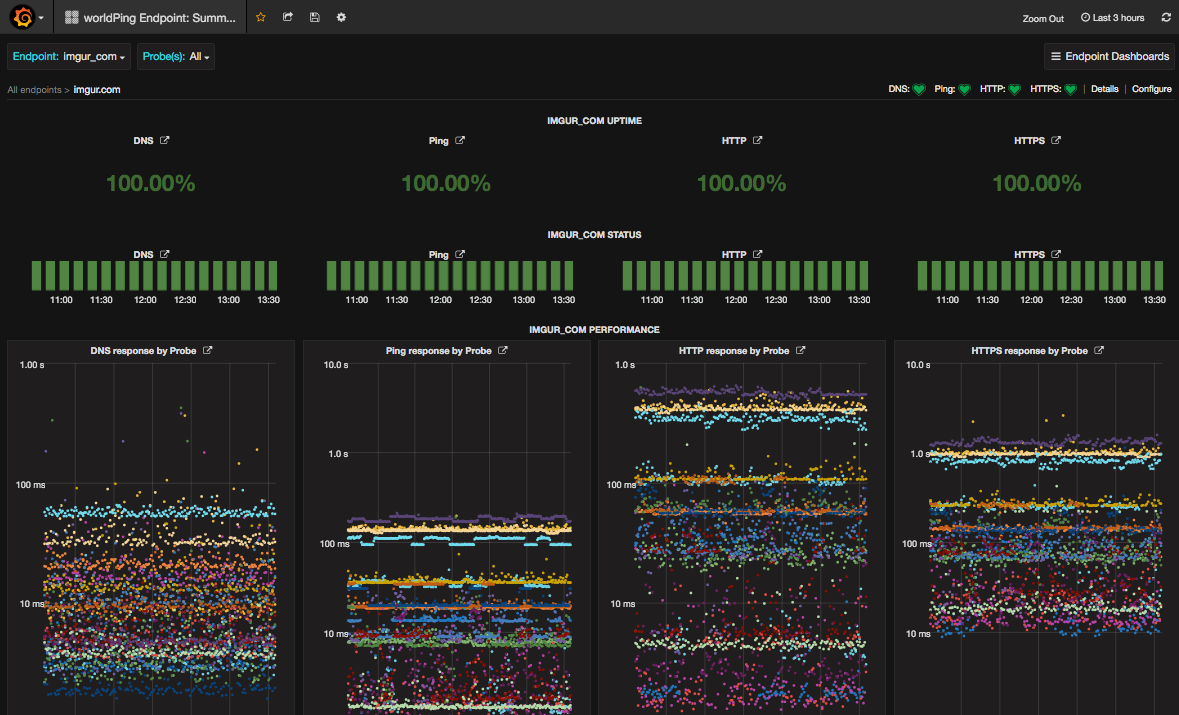1179x715 pixels.
Task: Open dashboard settings gear
Action: tap(341, 17)
